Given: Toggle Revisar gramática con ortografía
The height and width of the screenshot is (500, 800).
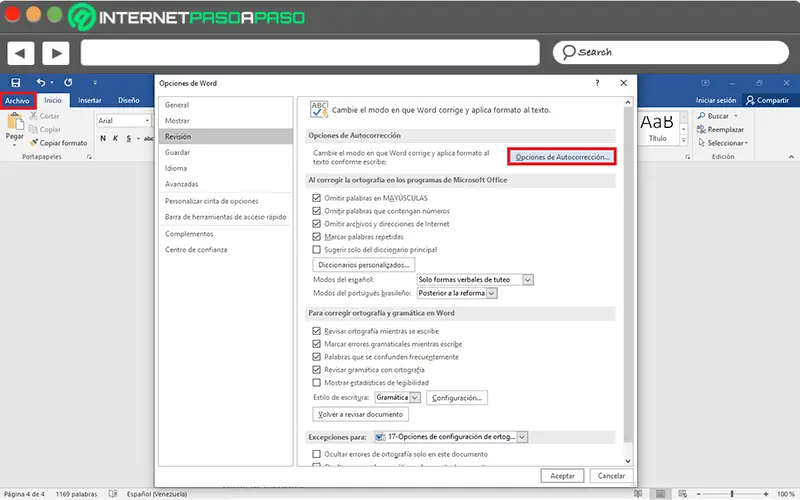Looking at the screenshot, I should click(316, 370).
